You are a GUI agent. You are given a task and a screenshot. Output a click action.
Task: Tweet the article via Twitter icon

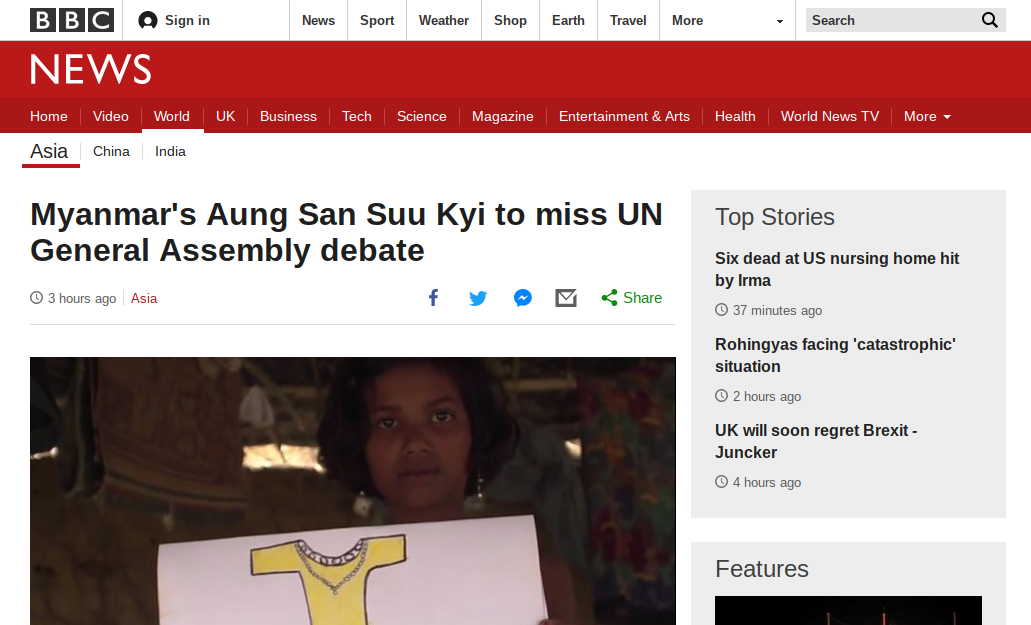(478, 298)
